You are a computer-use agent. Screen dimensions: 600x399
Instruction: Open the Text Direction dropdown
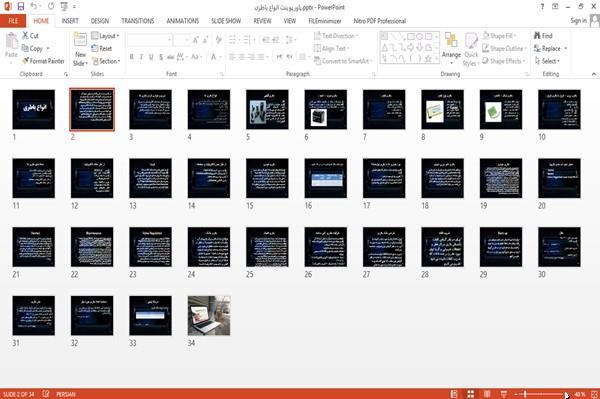click(336, 36)
